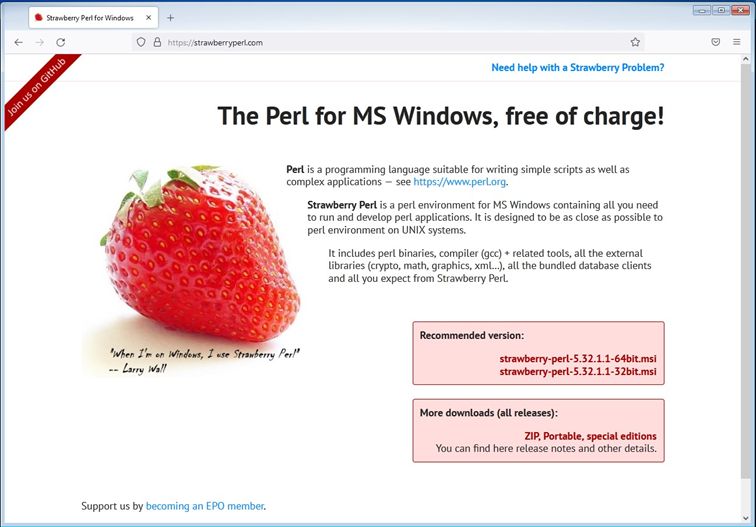Open the ZIP, Portable, special editions link

click(x=590, y=436)
